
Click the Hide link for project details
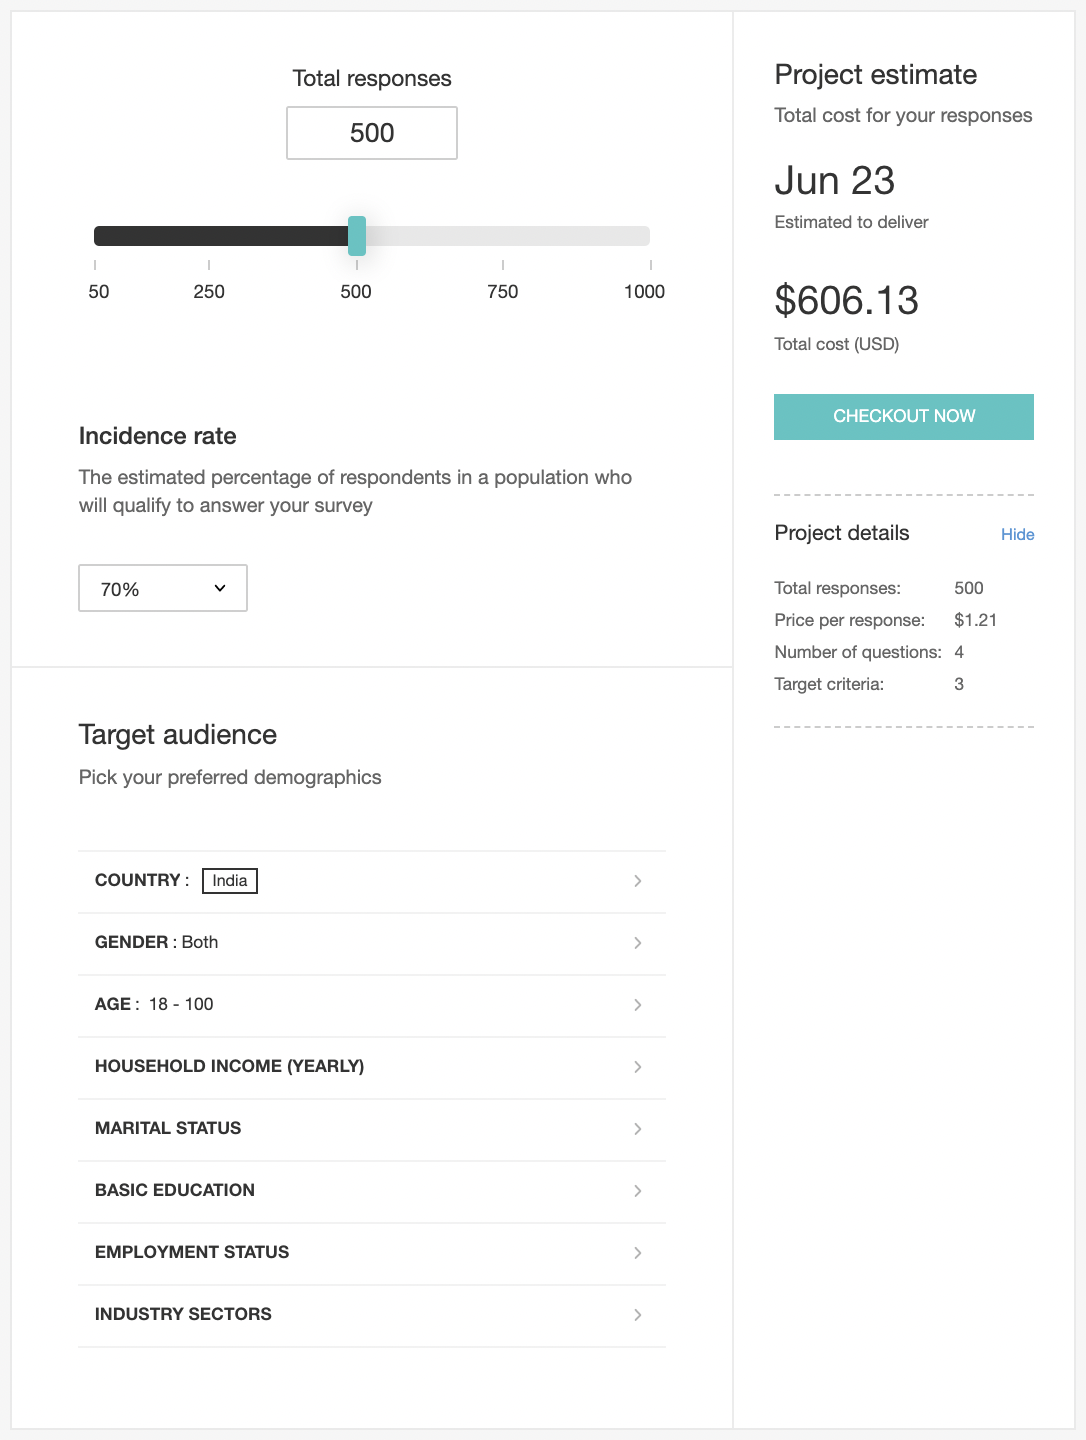(1017, 534)
